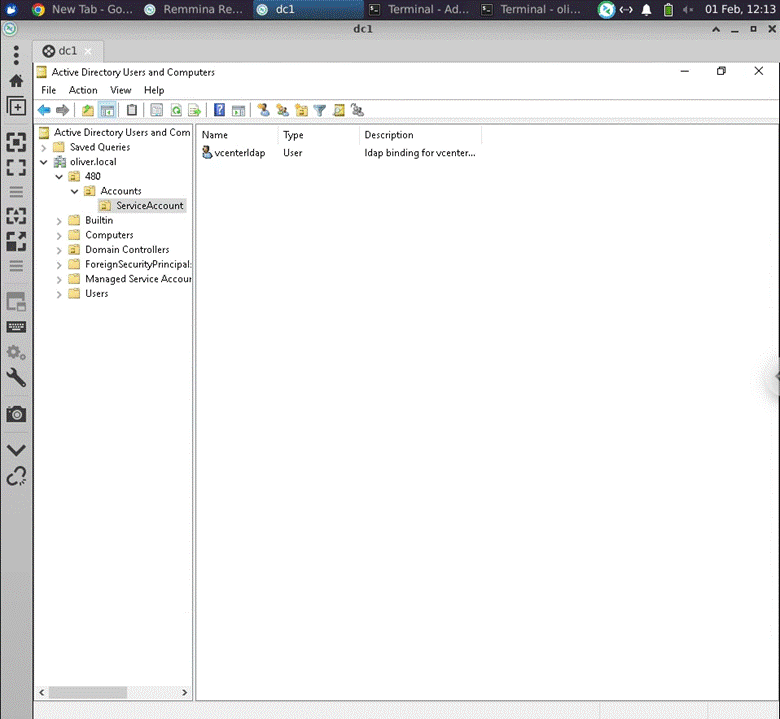Collapse the oliver.local domain node

click(x=43, y=162)
